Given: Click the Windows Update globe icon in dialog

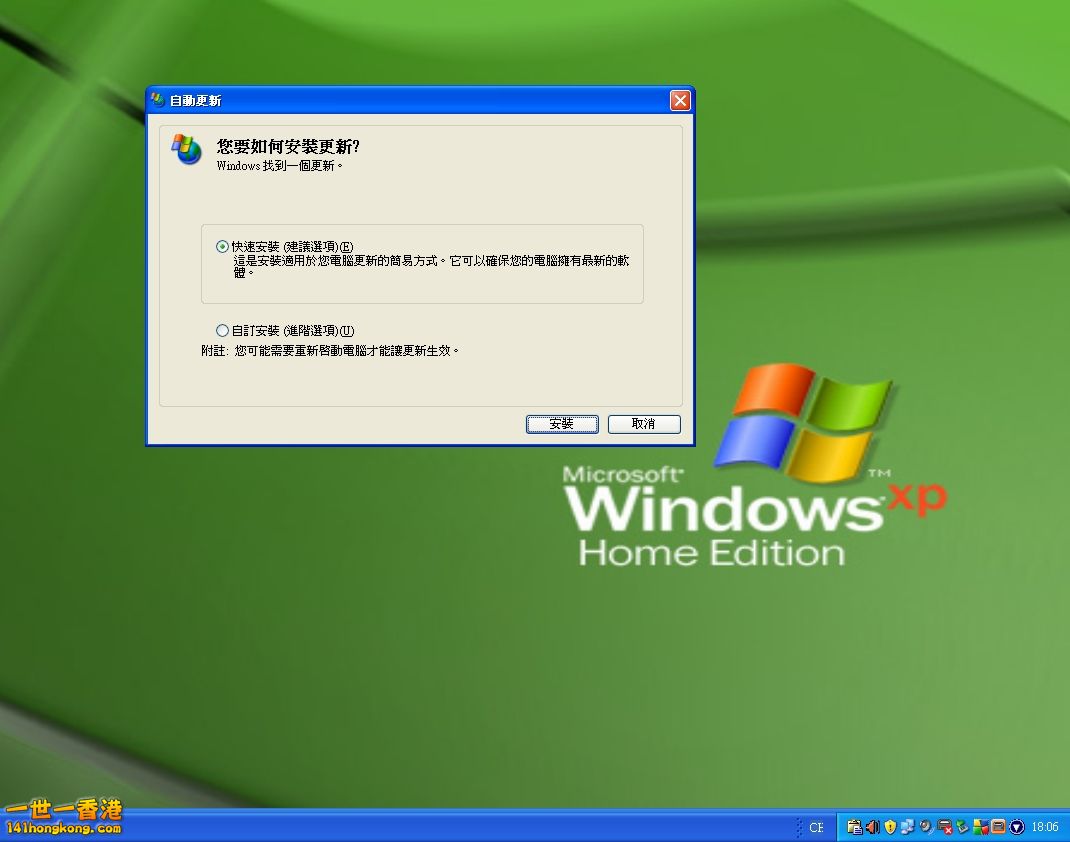Looking at the screenshot, I should (x=186, y=149).
